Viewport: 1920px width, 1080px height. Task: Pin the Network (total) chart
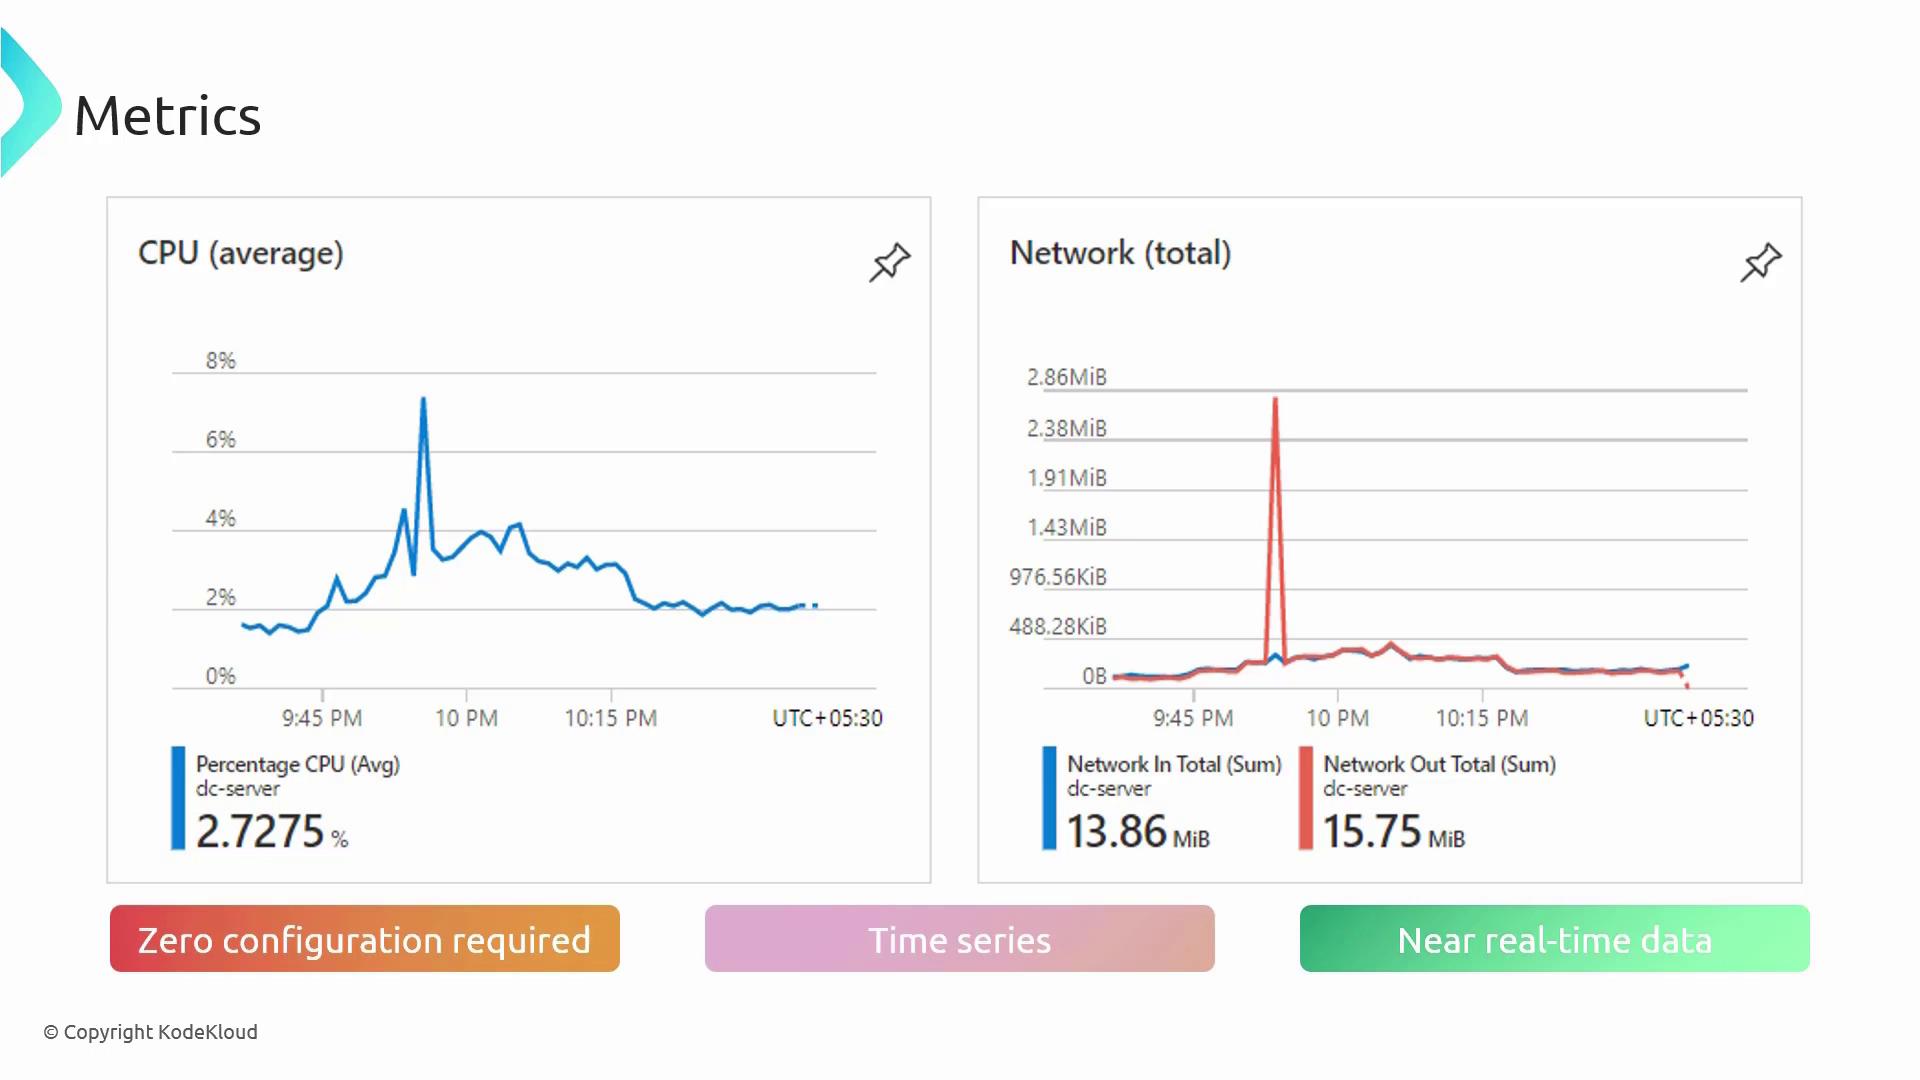coord(1760,262)
